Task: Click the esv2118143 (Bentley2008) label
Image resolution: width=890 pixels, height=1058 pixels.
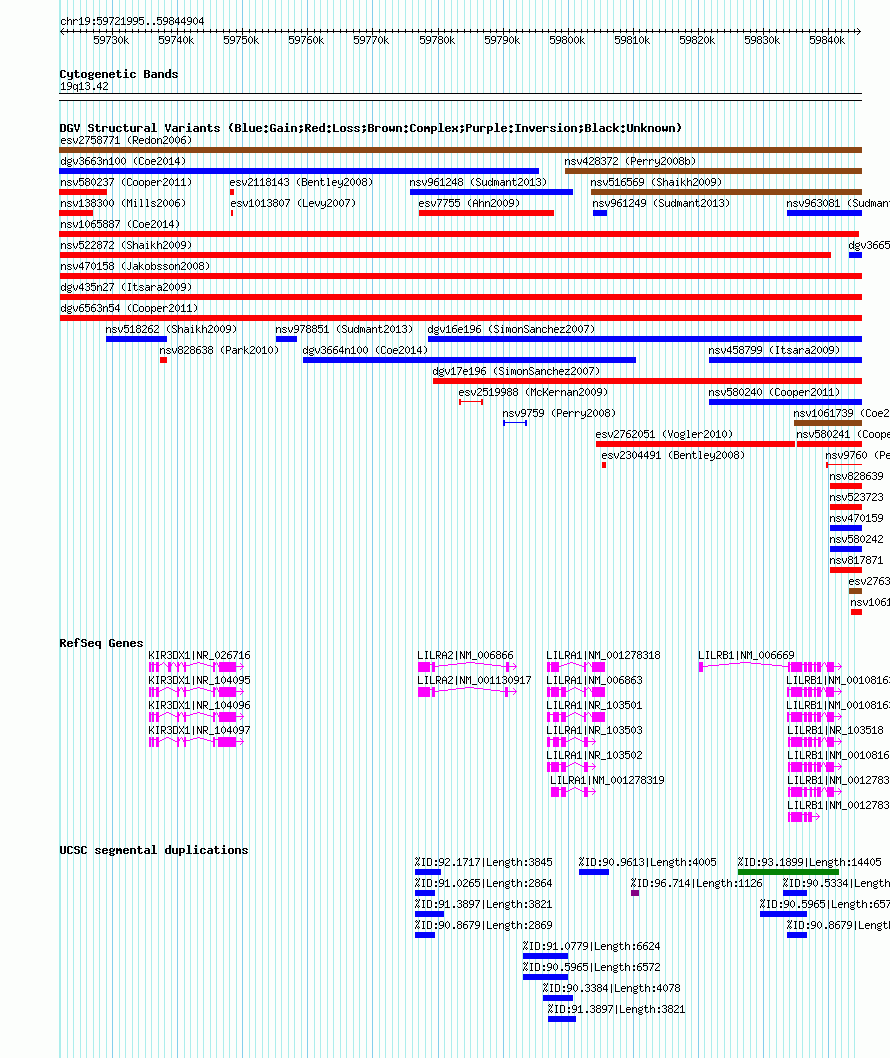Action: 301,182
